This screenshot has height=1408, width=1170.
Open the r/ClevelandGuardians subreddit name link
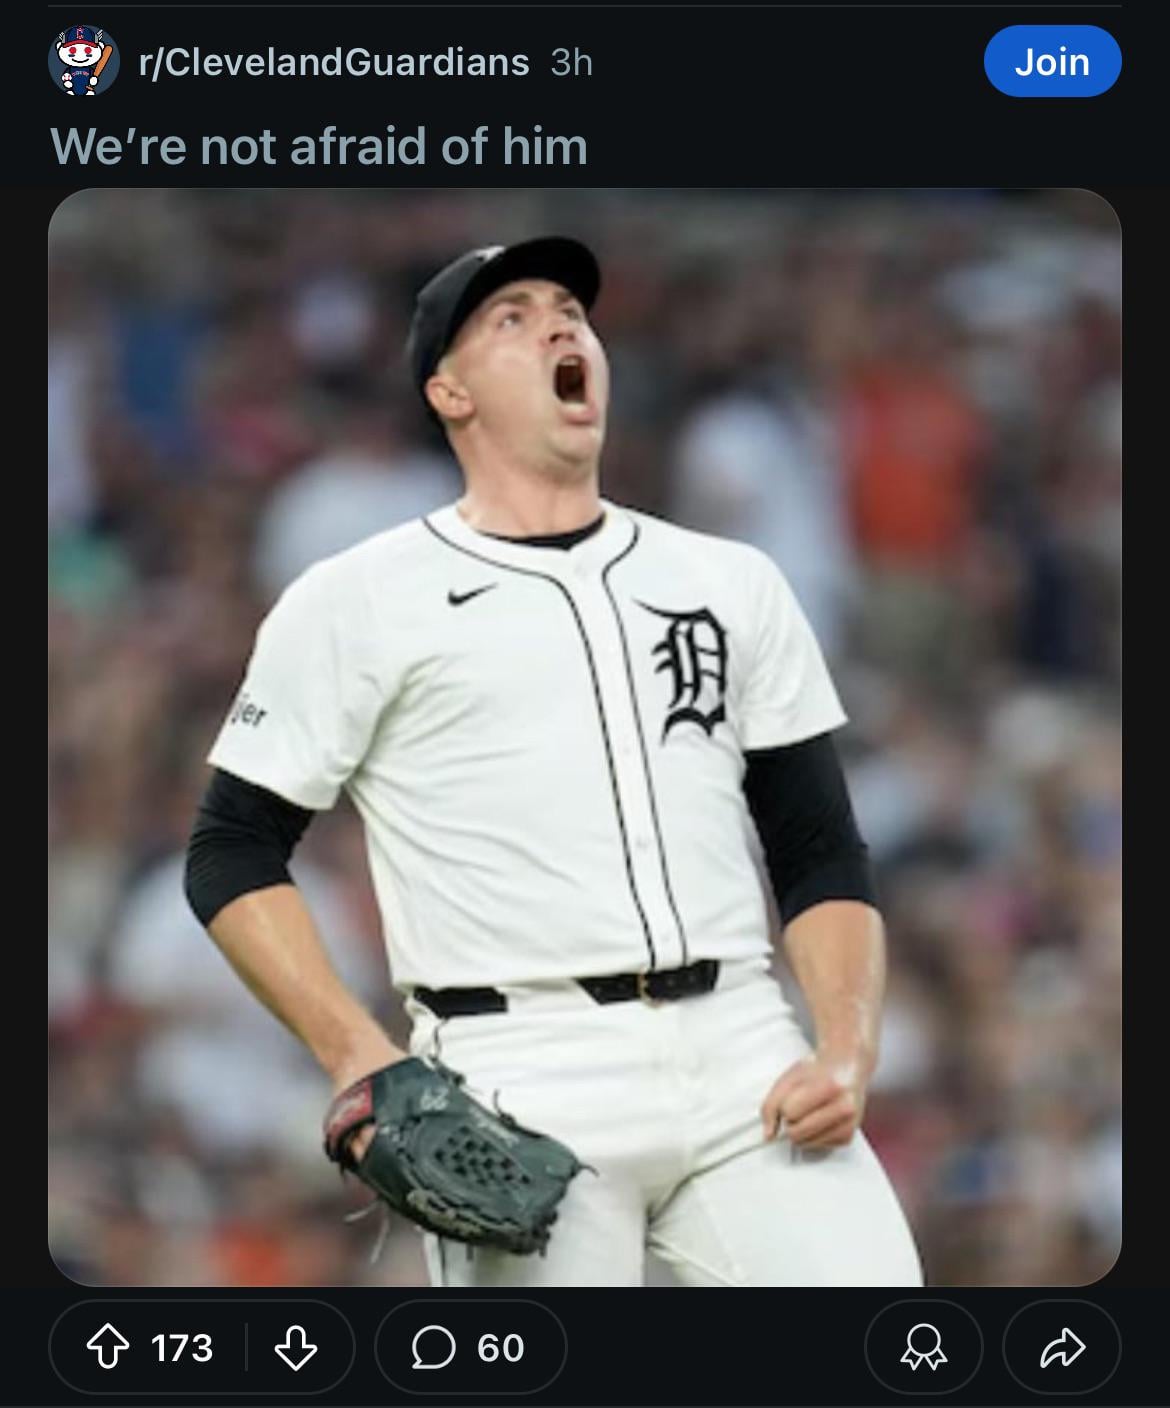click(x=334, y=62)
